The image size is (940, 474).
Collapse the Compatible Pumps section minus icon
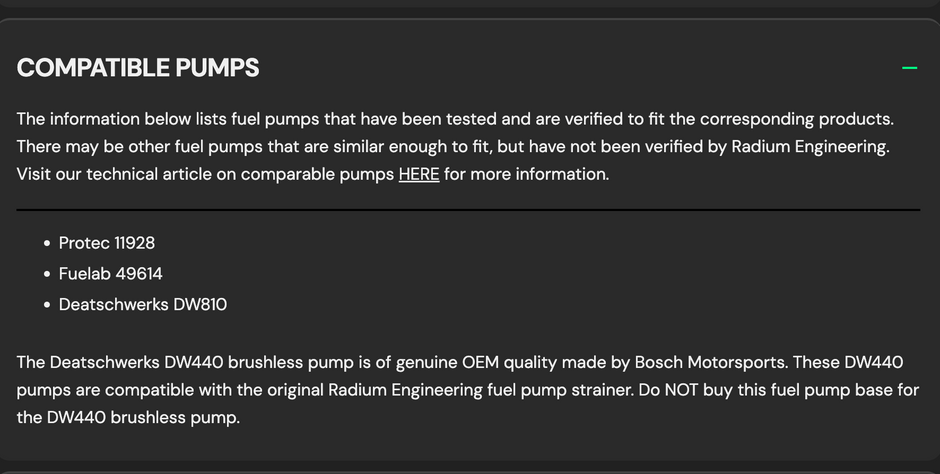tap(909, 68)
